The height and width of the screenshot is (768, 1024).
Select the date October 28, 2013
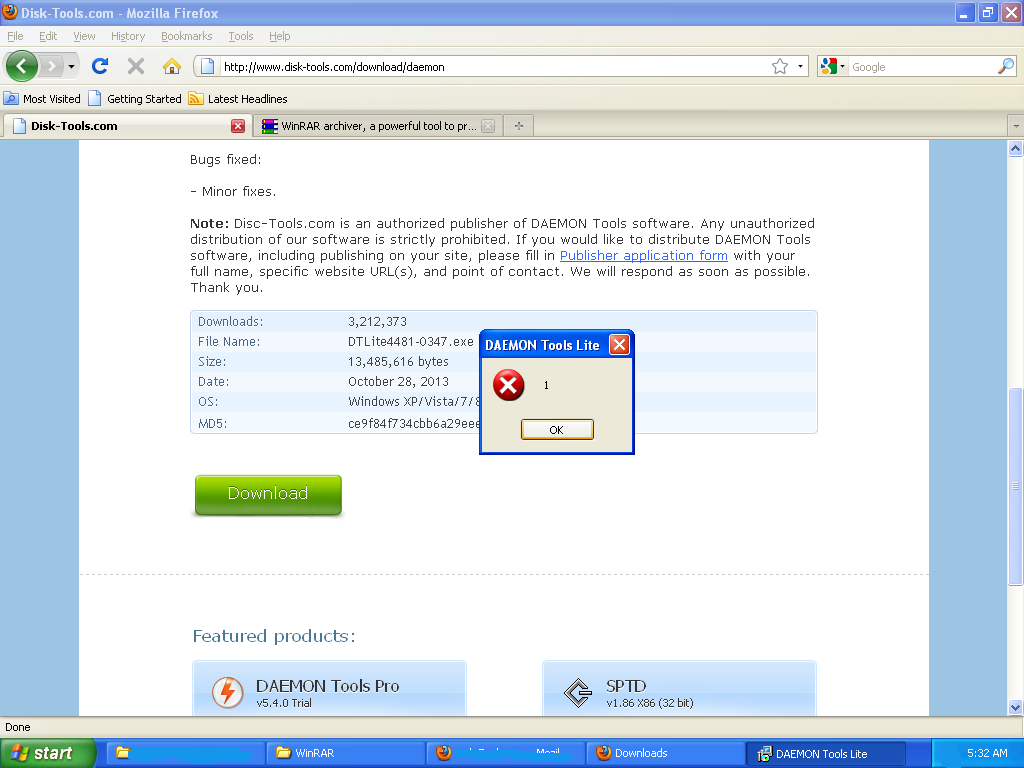coord(398,381)
